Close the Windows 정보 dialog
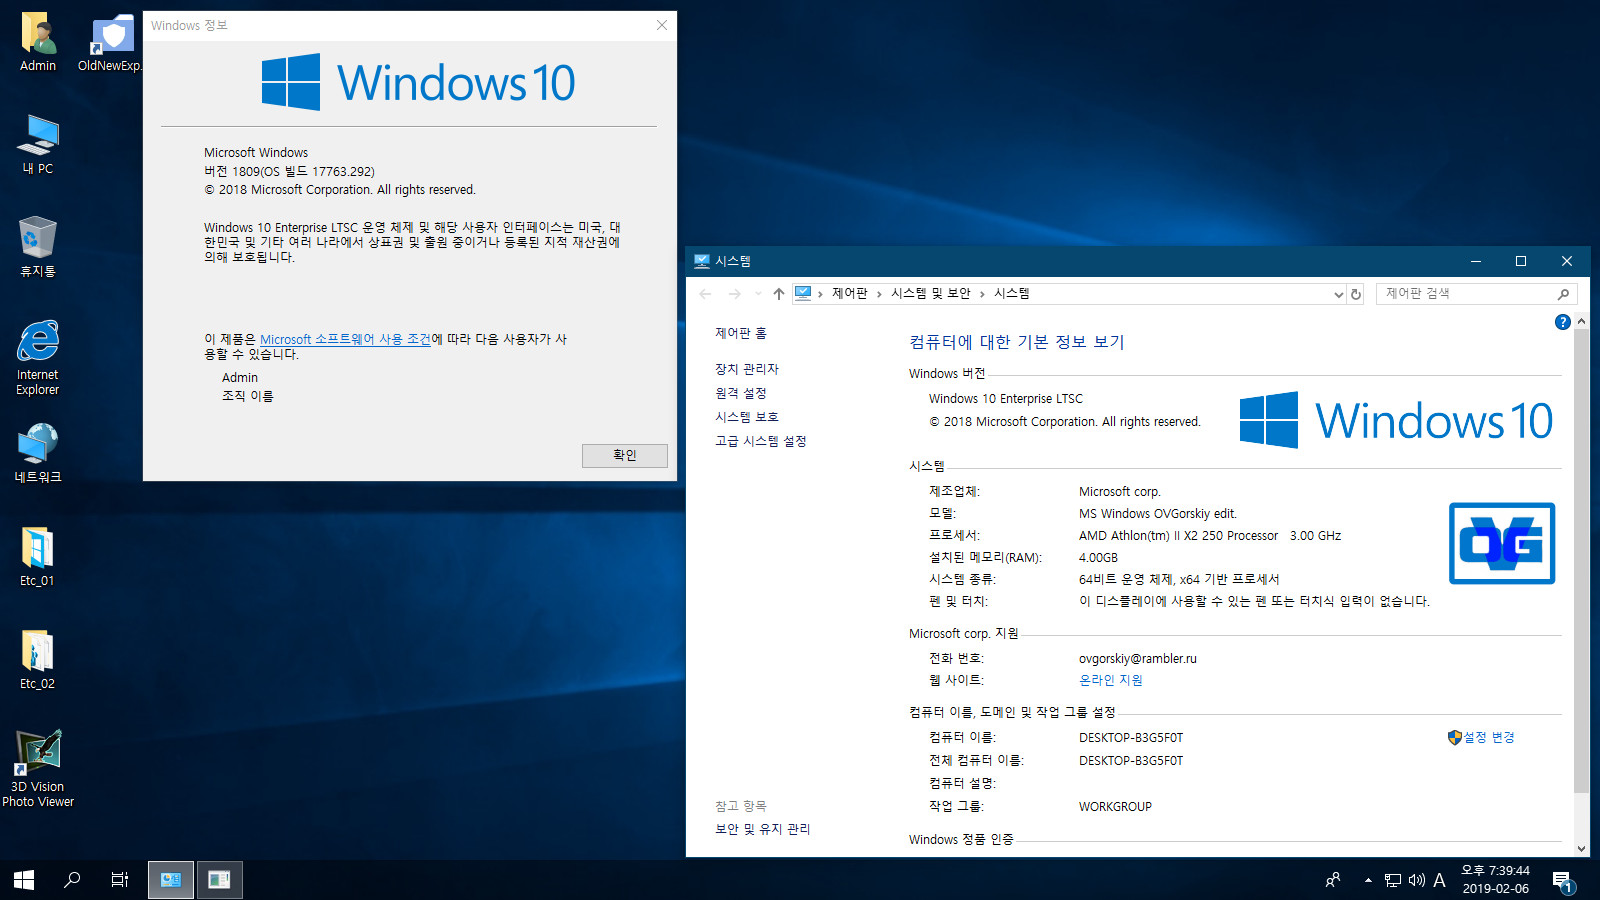Screen dimensions: 1600x900 (662, 25)
